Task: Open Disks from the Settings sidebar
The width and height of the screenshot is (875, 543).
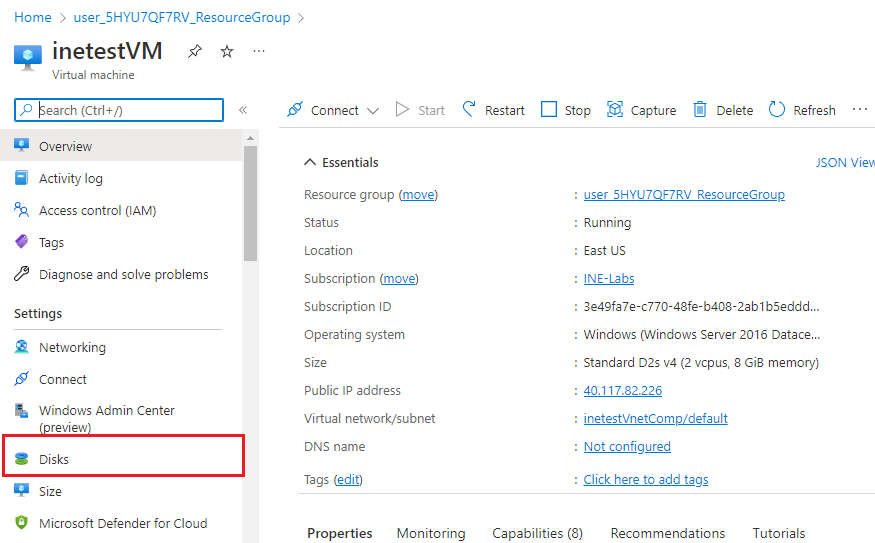Action: click(x=54, y=460)
